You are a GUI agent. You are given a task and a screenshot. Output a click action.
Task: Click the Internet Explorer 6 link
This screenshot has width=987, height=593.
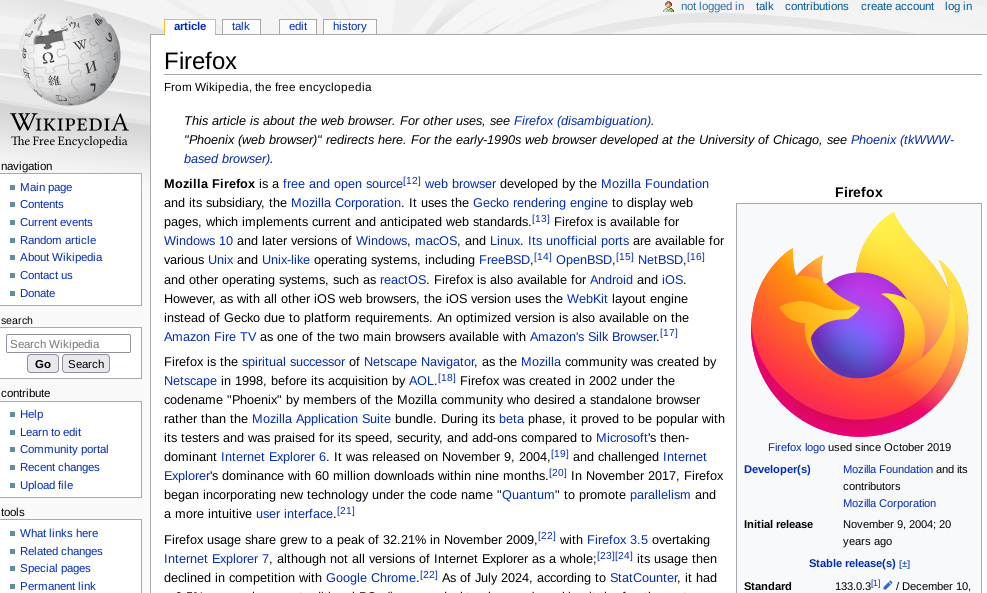coord(273,456)
